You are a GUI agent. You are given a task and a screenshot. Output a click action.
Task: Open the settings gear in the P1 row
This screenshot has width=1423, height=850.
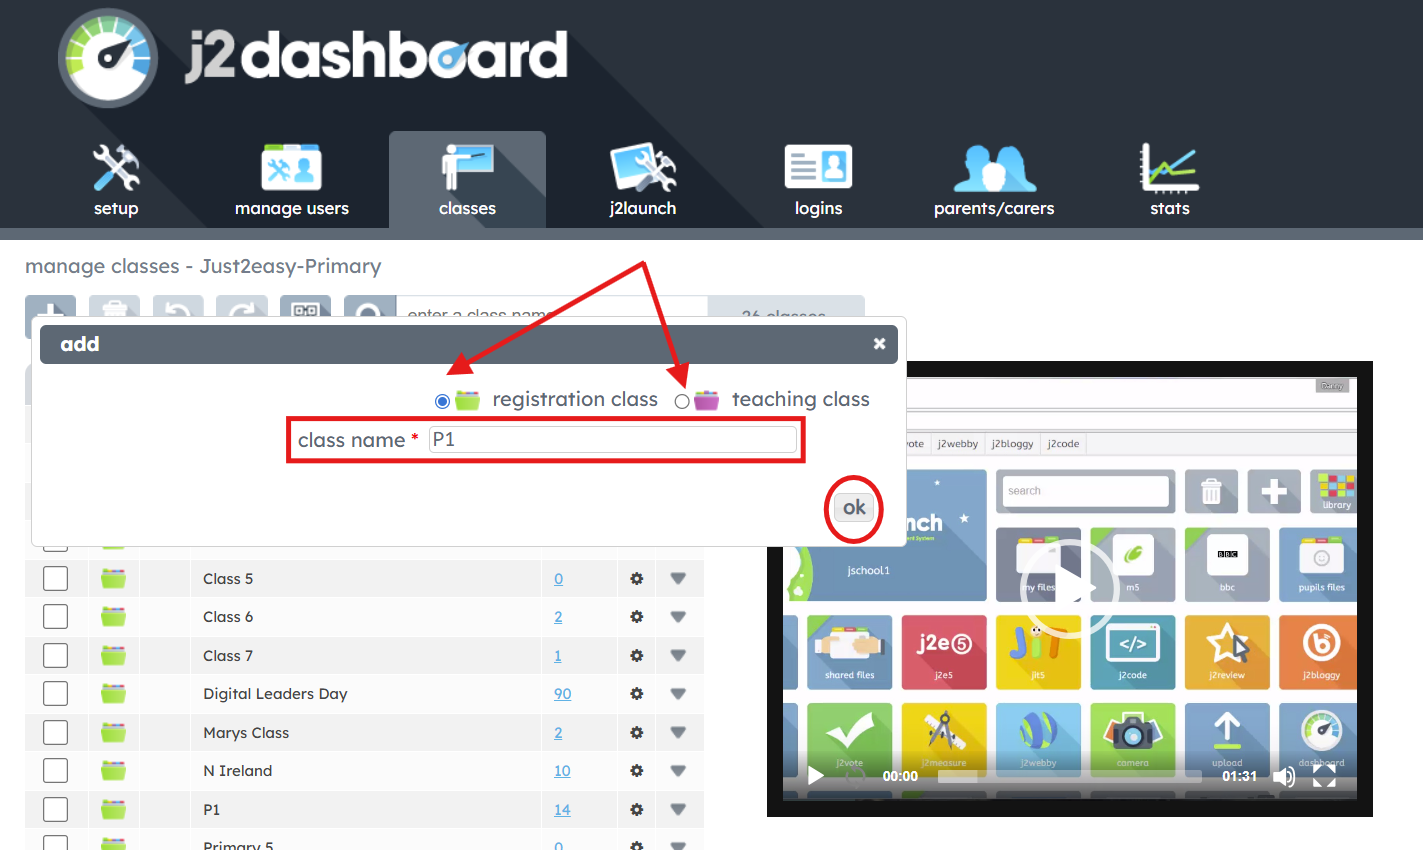[636, 810]
